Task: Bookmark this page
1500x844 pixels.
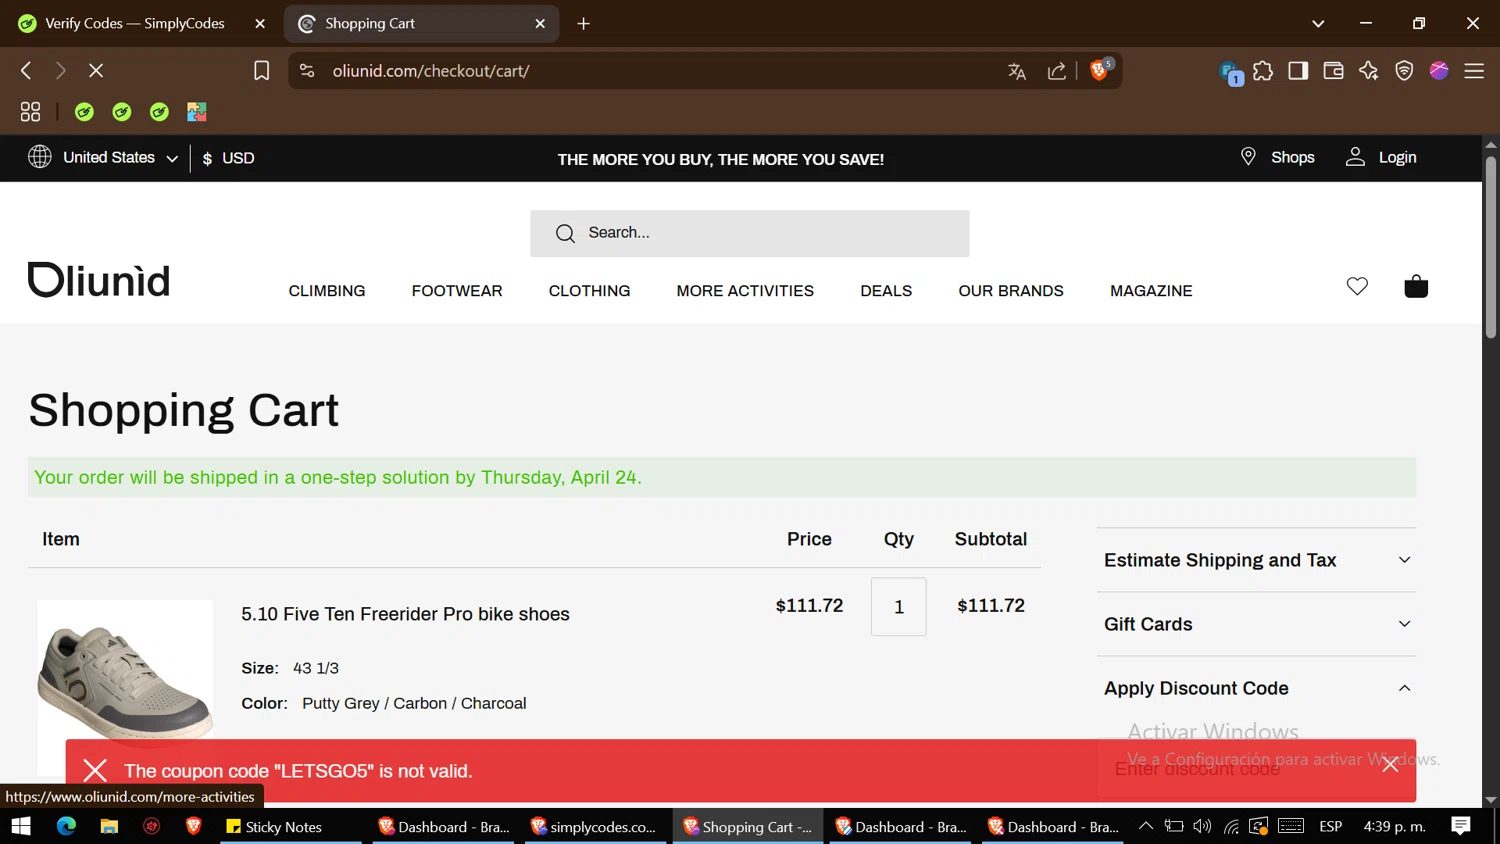Action: (x=262, y=71)
